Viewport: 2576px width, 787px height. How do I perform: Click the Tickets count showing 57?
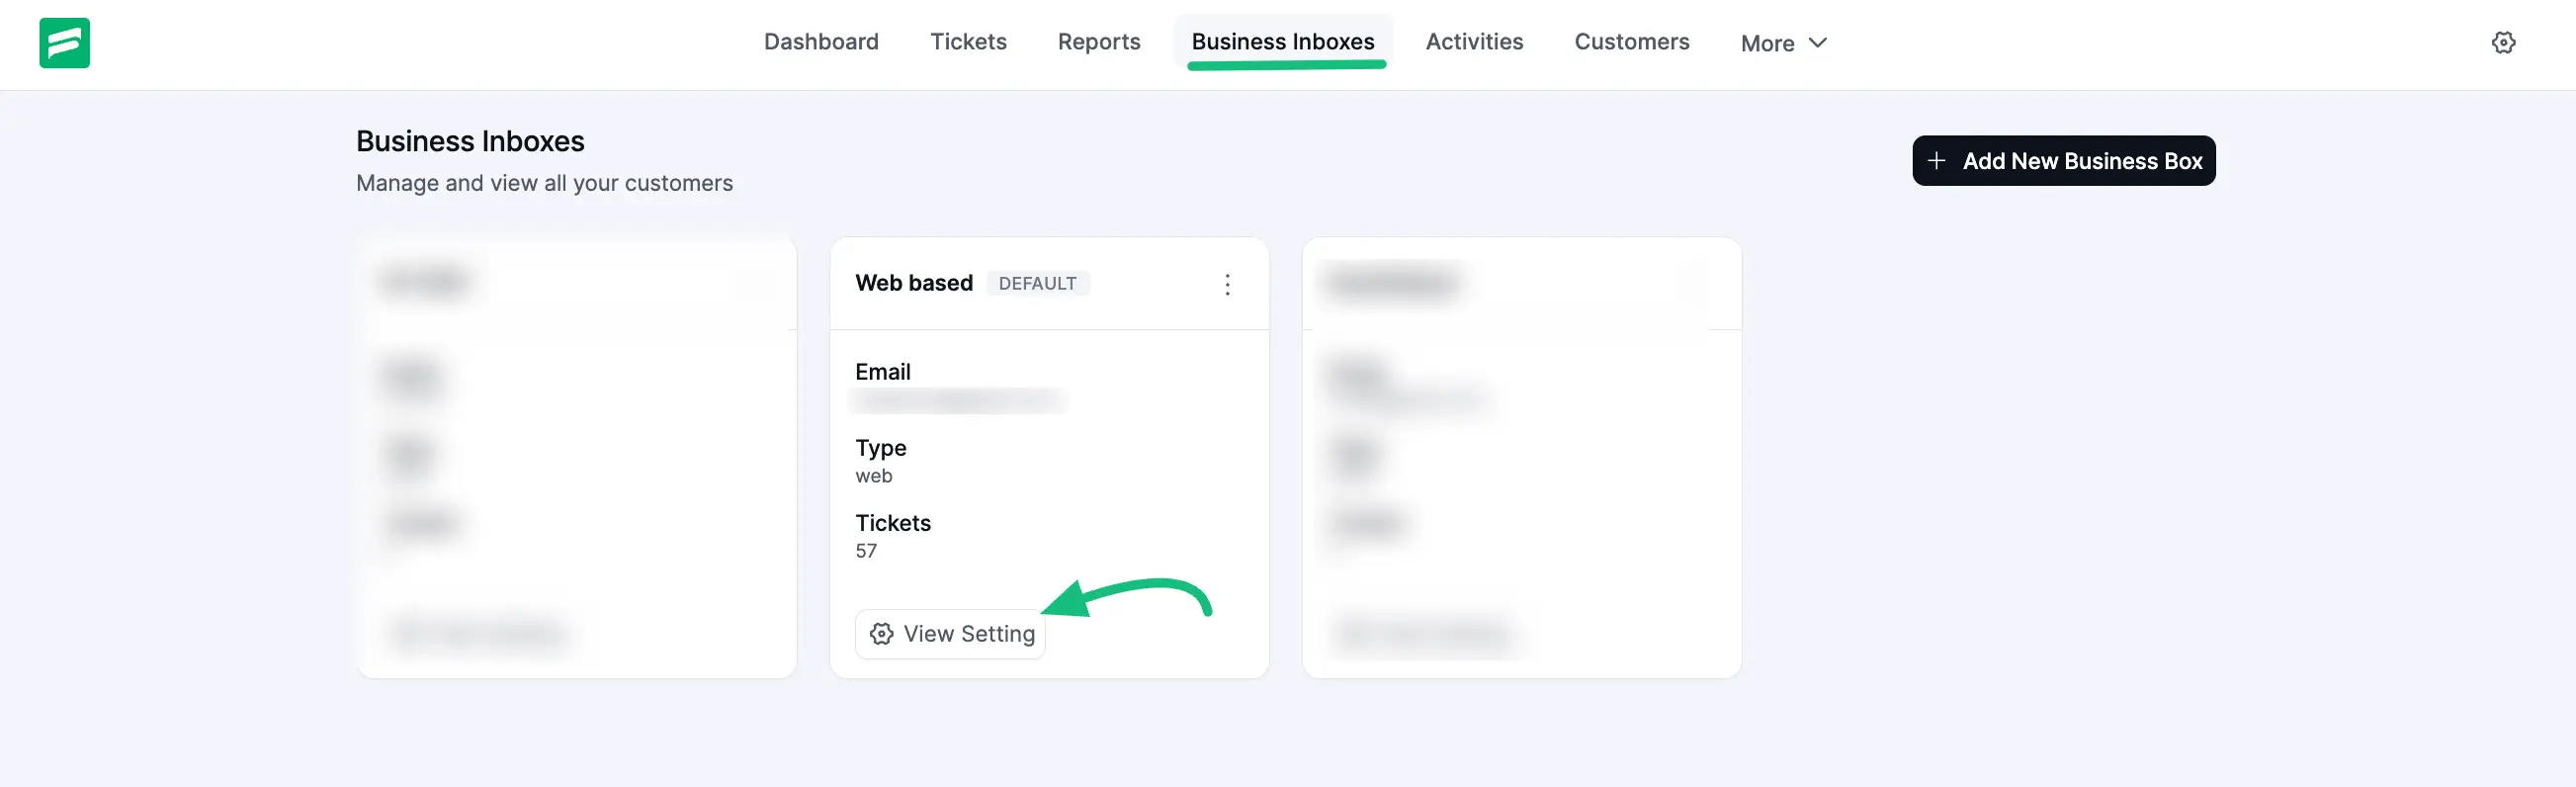point(866,550)
